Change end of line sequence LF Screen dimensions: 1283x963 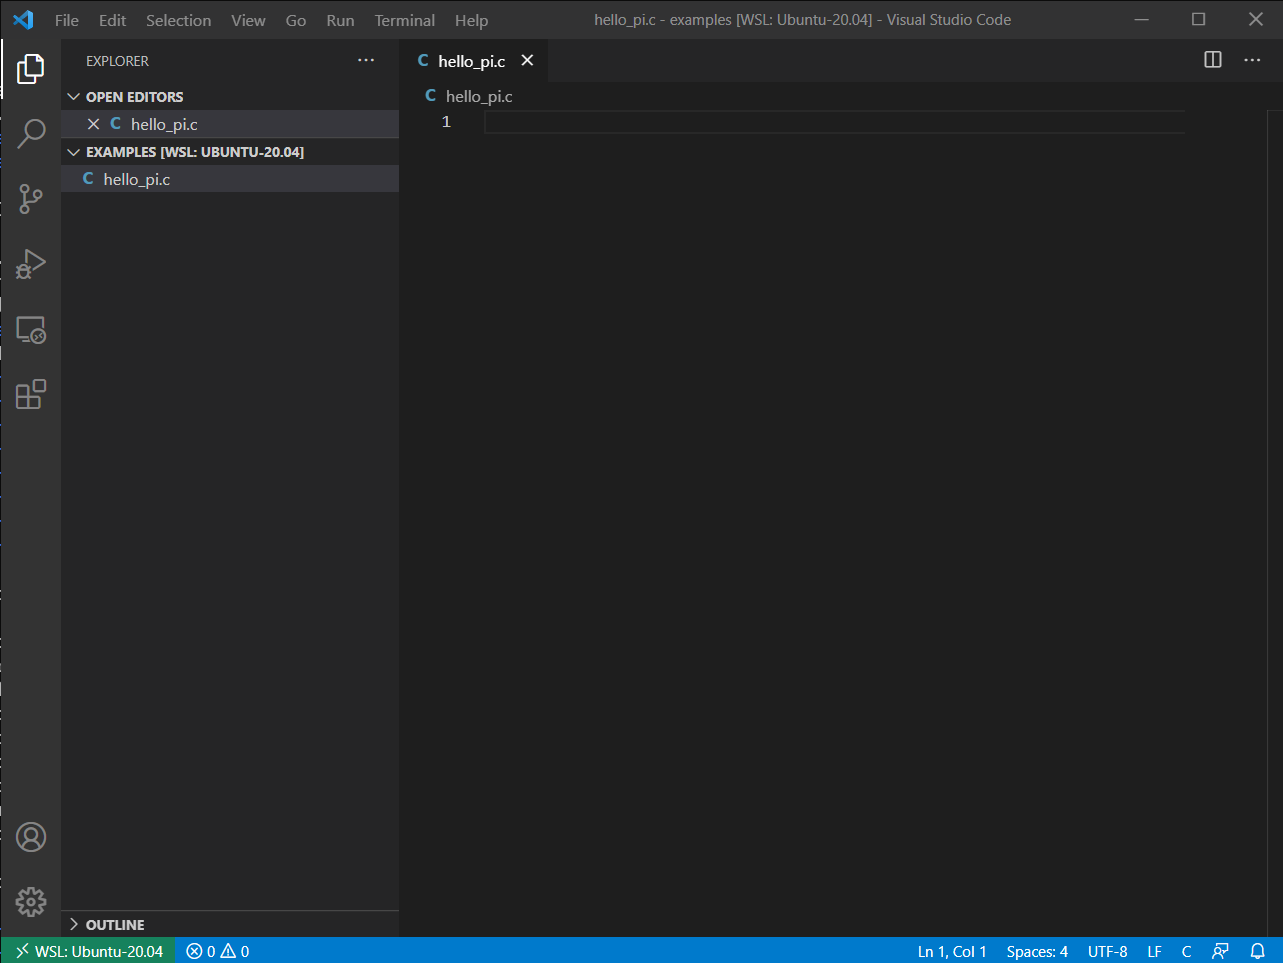[1154, 951]
